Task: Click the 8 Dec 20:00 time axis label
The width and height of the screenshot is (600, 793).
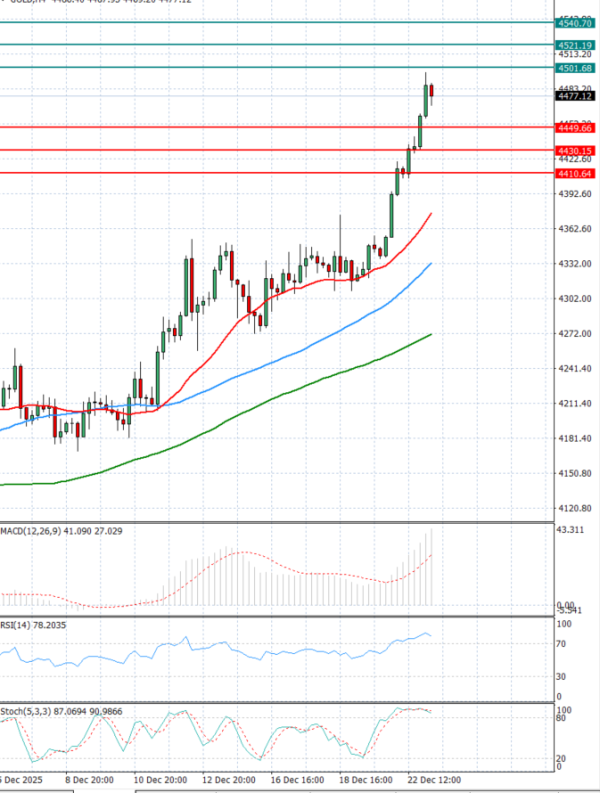Action: pos(88,778)
